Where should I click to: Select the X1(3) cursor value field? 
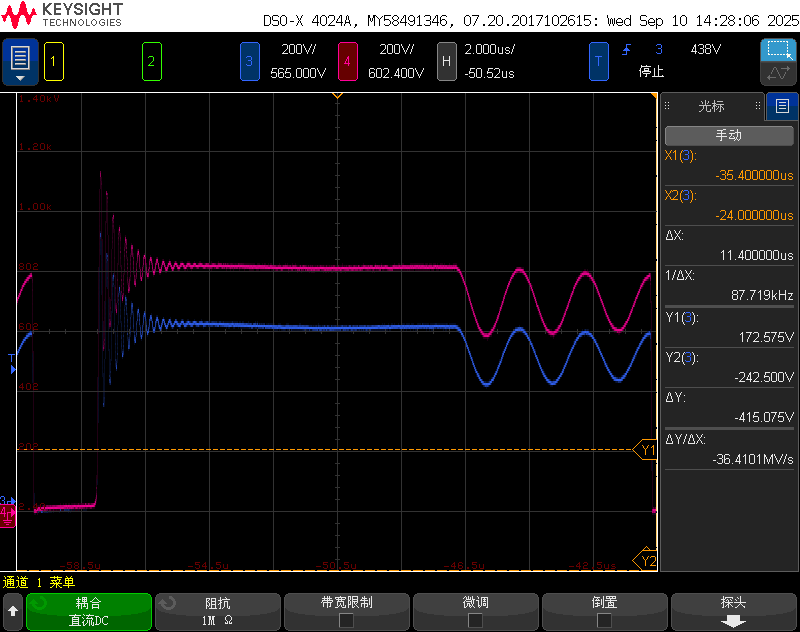pos(729,166)
